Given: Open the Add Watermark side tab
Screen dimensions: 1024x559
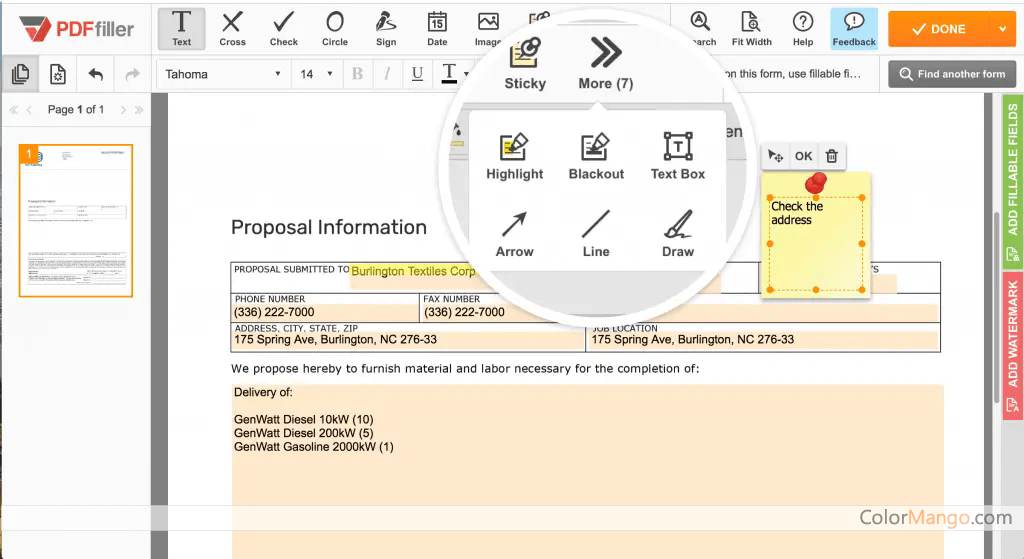Looking at the screenshot, I should 1013,345.
